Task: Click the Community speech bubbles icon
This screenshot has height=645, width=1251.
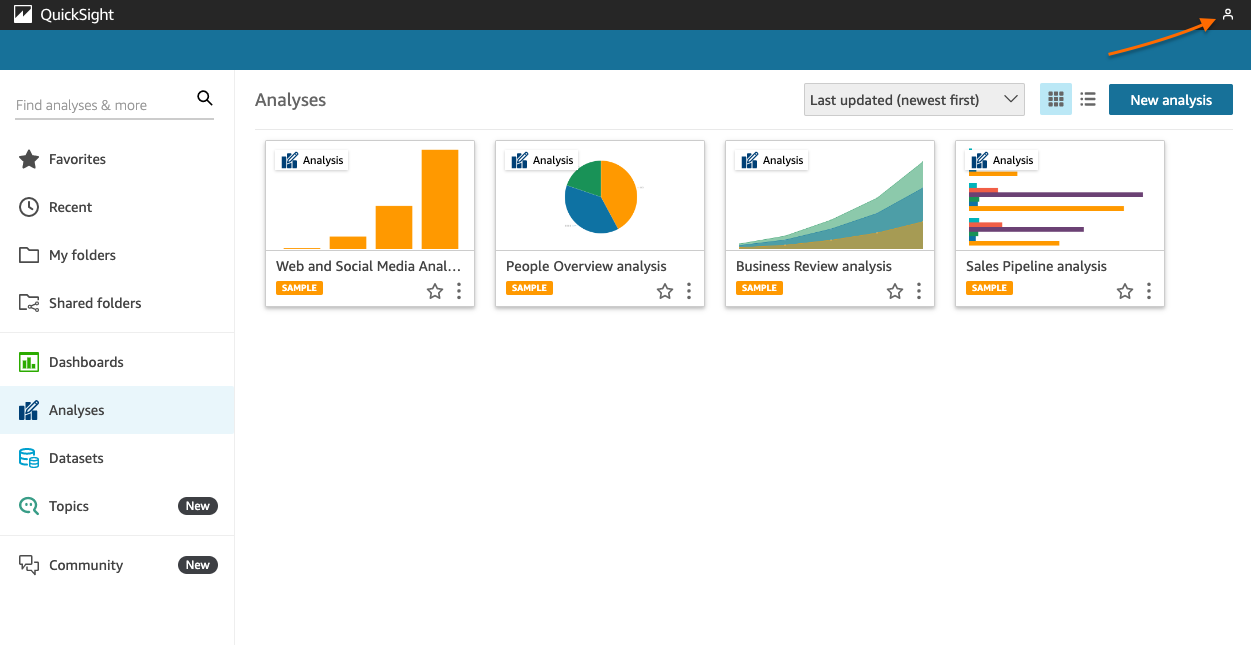Action: 29,565
